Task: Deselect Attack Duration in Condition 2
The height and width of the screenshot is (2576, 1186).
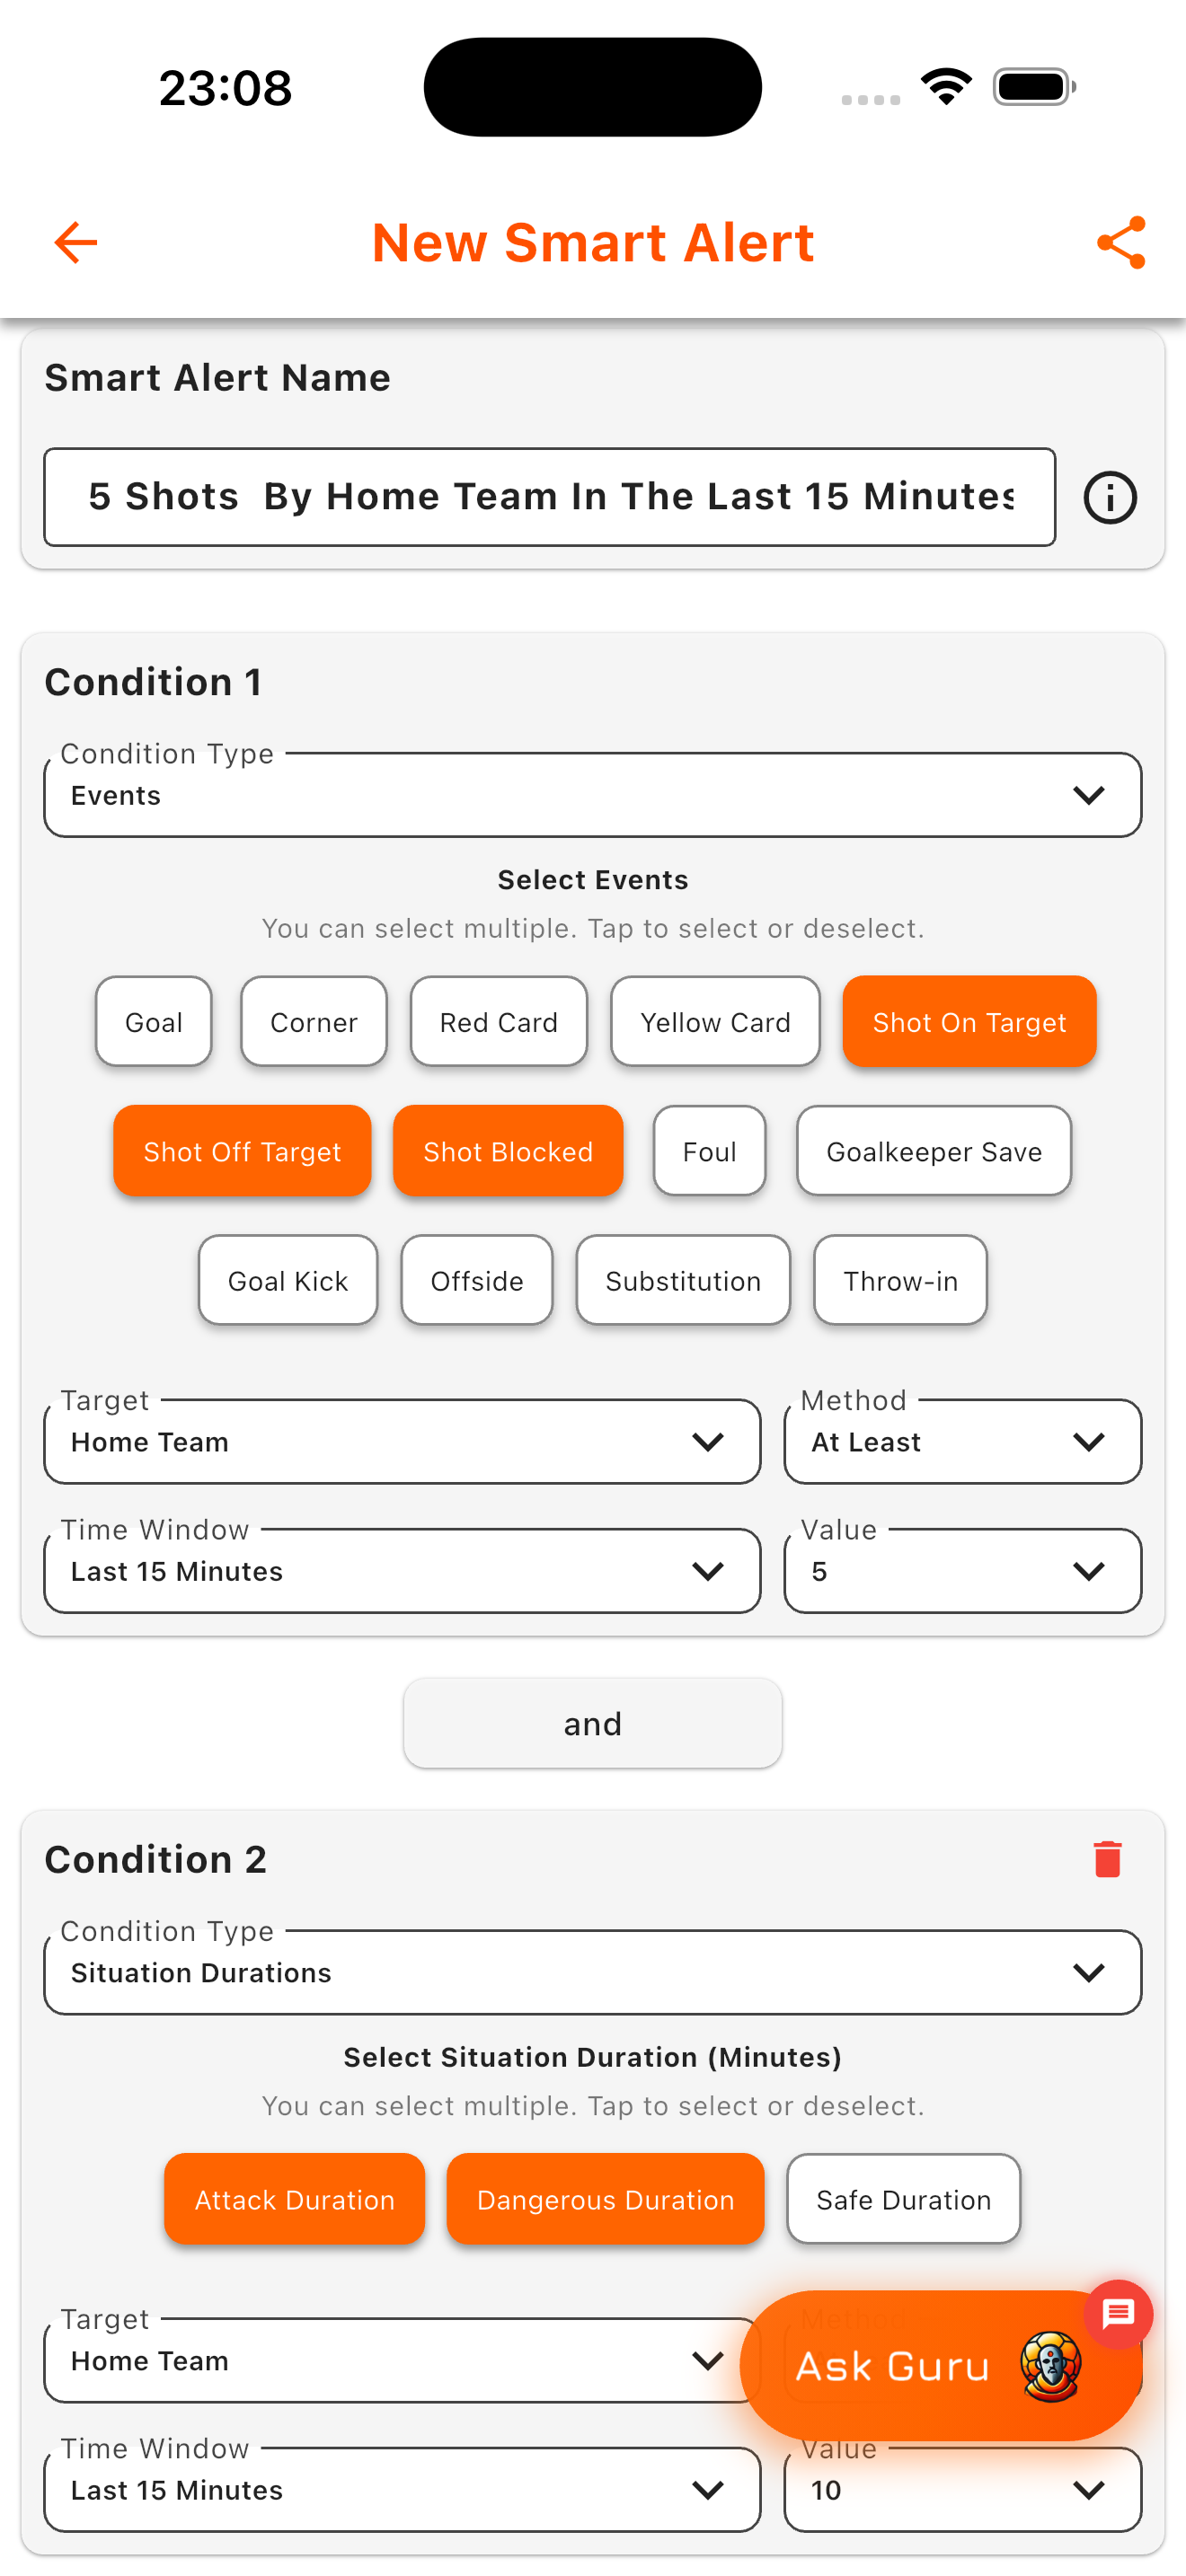Action: point(294,2200)
